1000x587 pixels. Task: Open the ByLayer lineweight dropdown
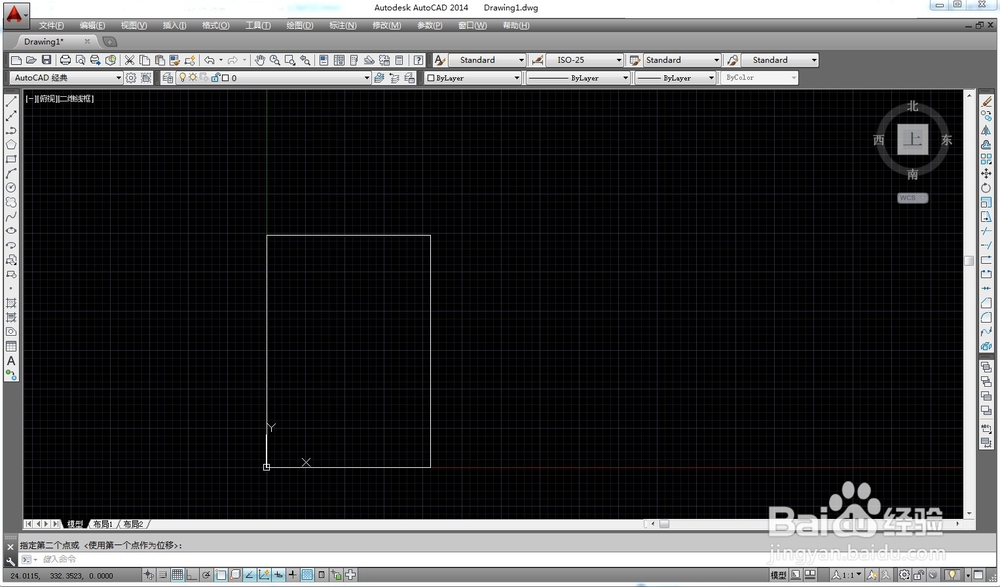(675, 78)
